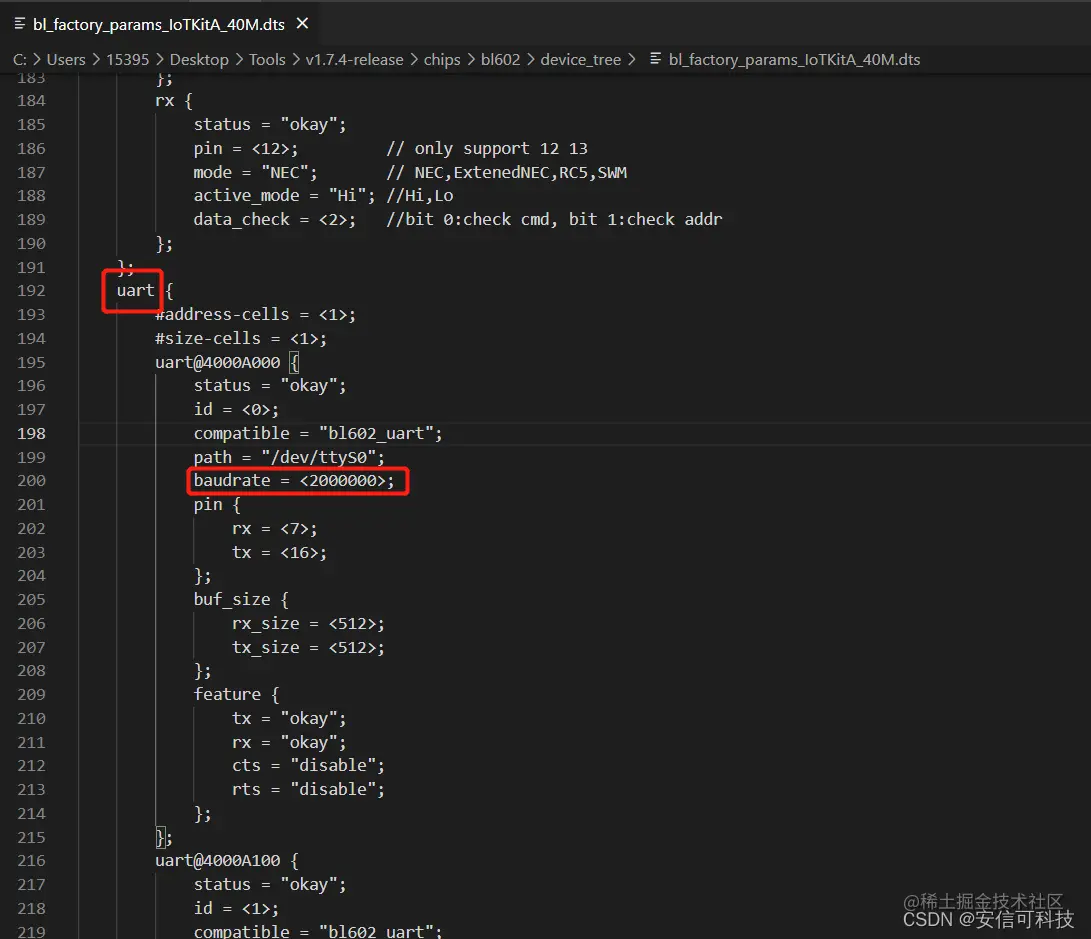This screenshot has height=939, width=1091.
Task: Click '#address-cells = <1>;' line
Action: (255, 314)
